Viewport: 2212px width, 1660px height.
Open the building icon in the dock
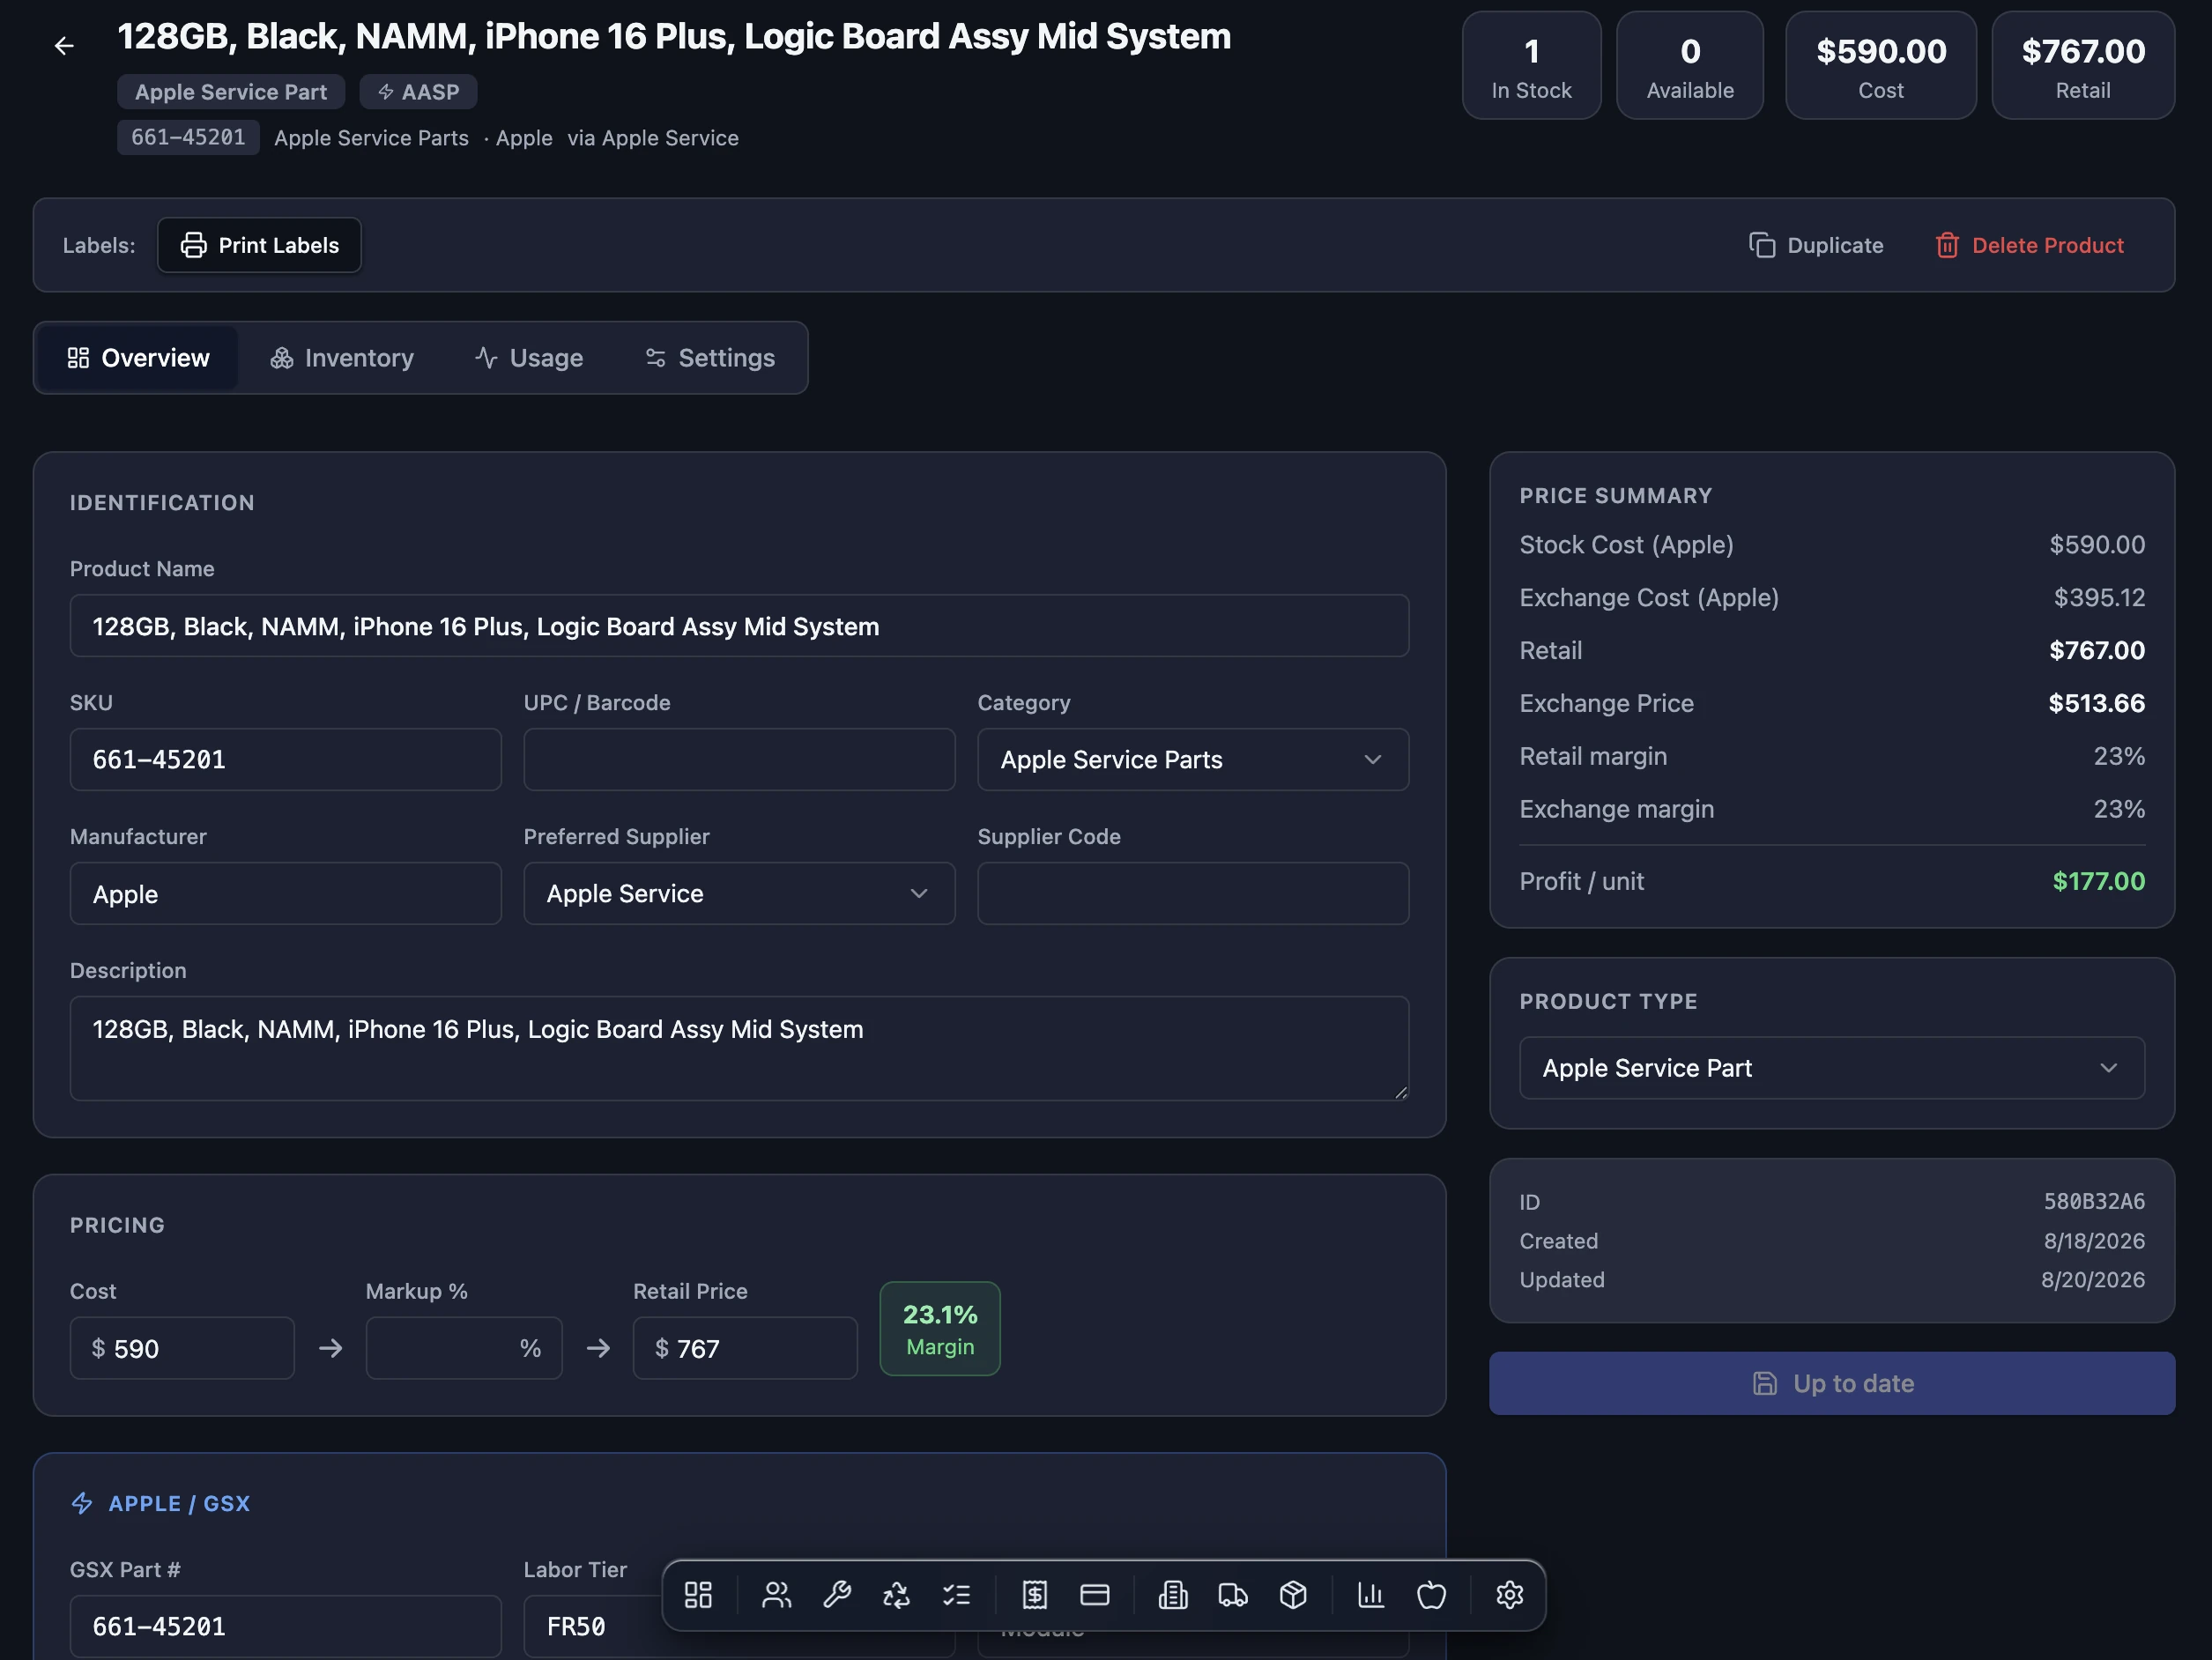click(x=1173, y=1595)
